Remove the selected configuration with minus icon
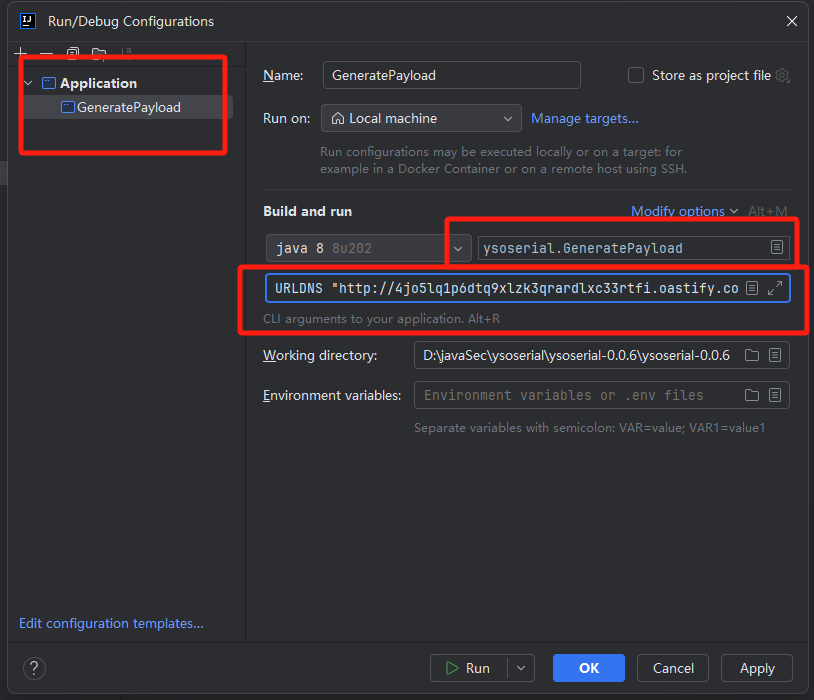The height and width of the screenshot is (700, 814). click(46, 52)
